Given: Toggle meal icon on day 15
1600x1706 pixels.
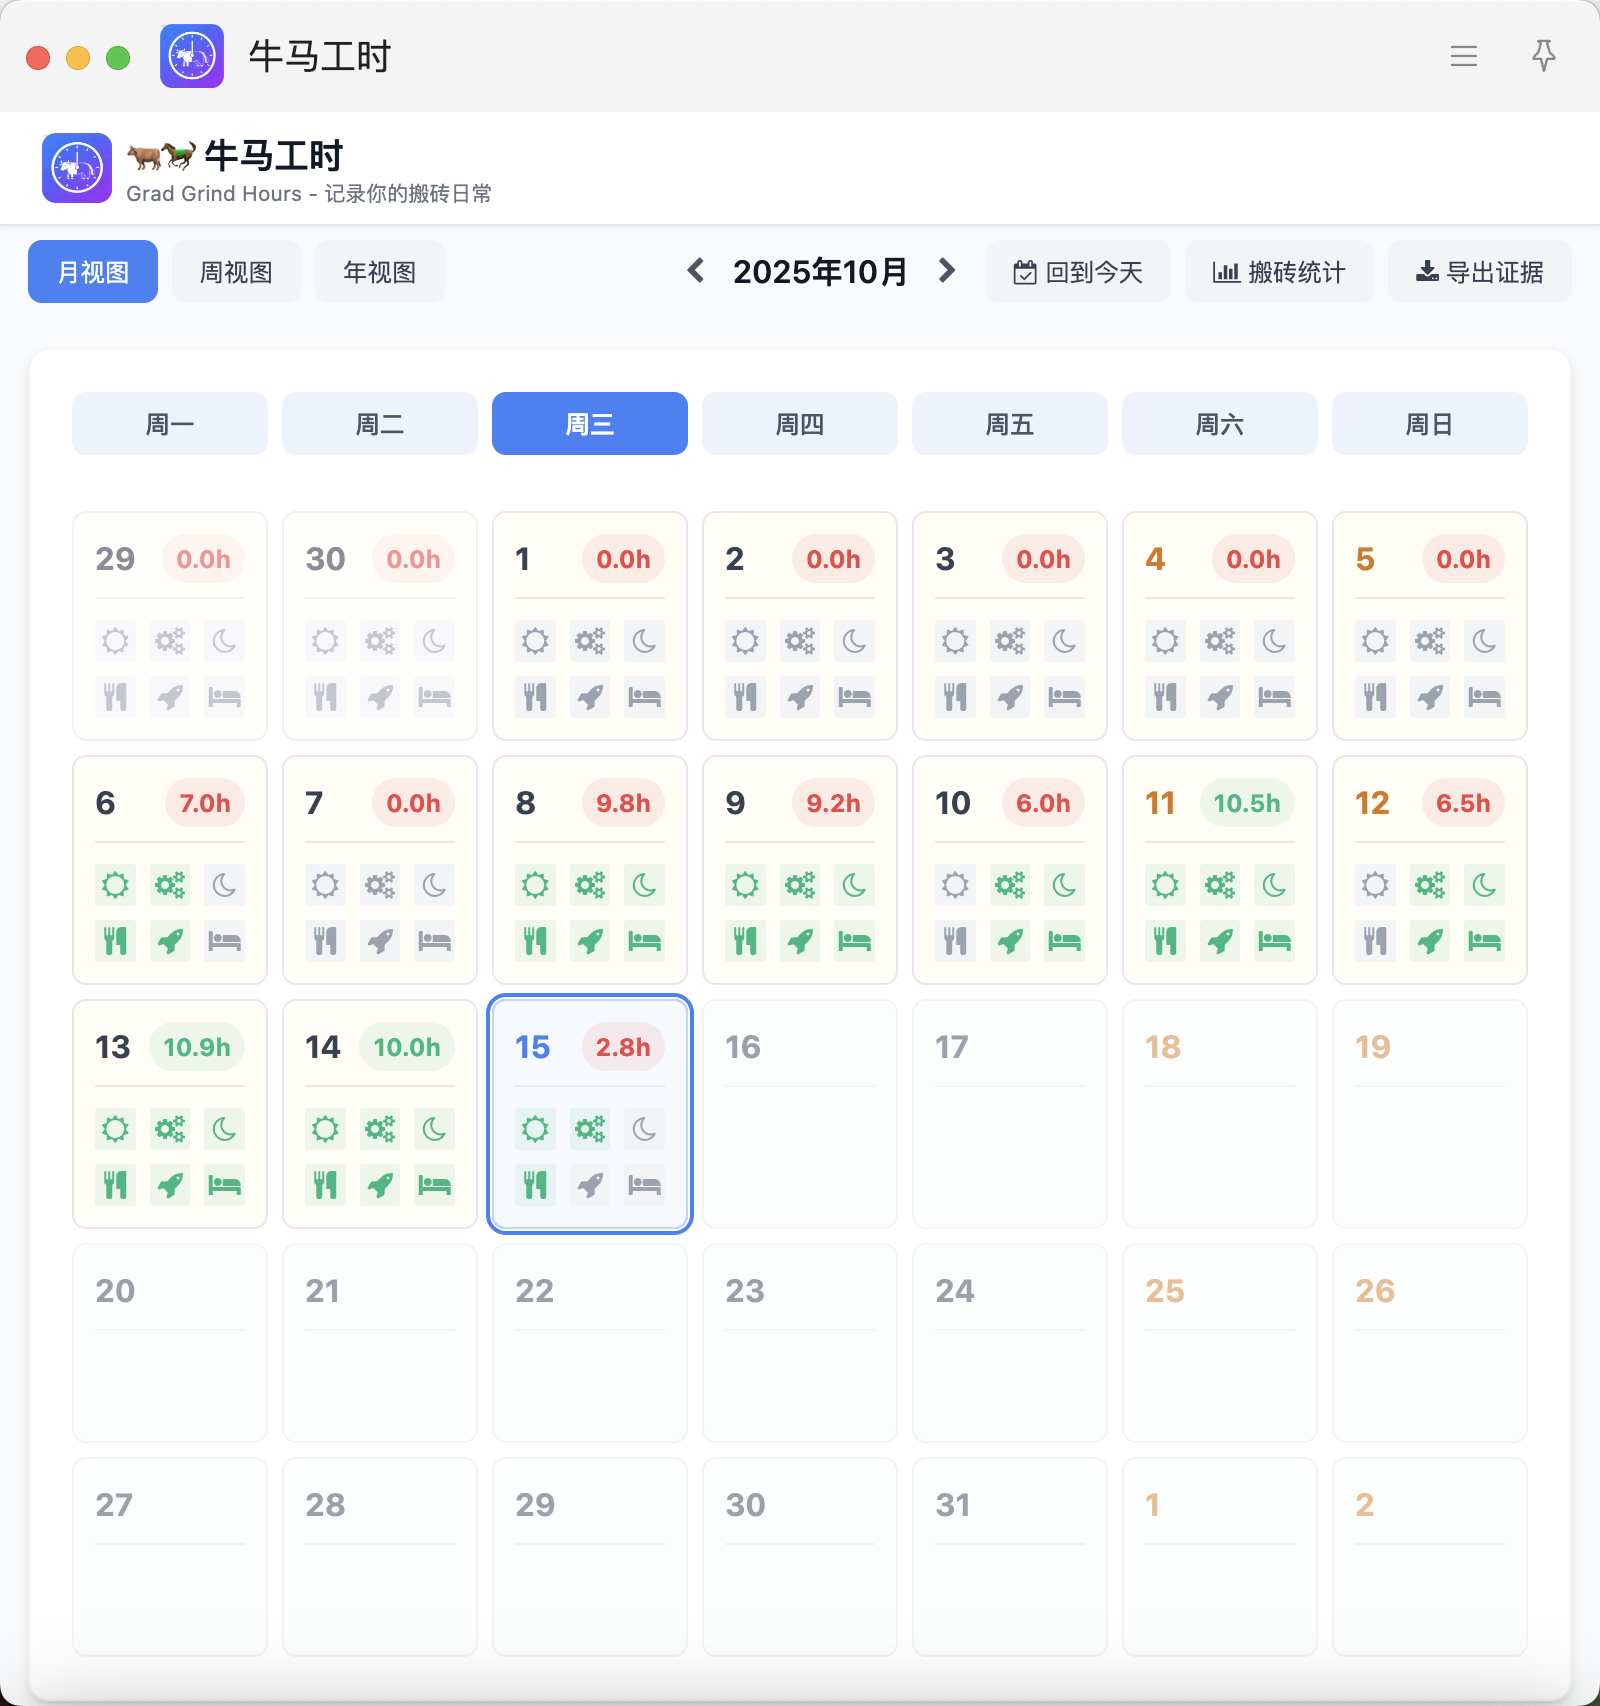Looking at the screenshot, I should [x=535, y=1185].
